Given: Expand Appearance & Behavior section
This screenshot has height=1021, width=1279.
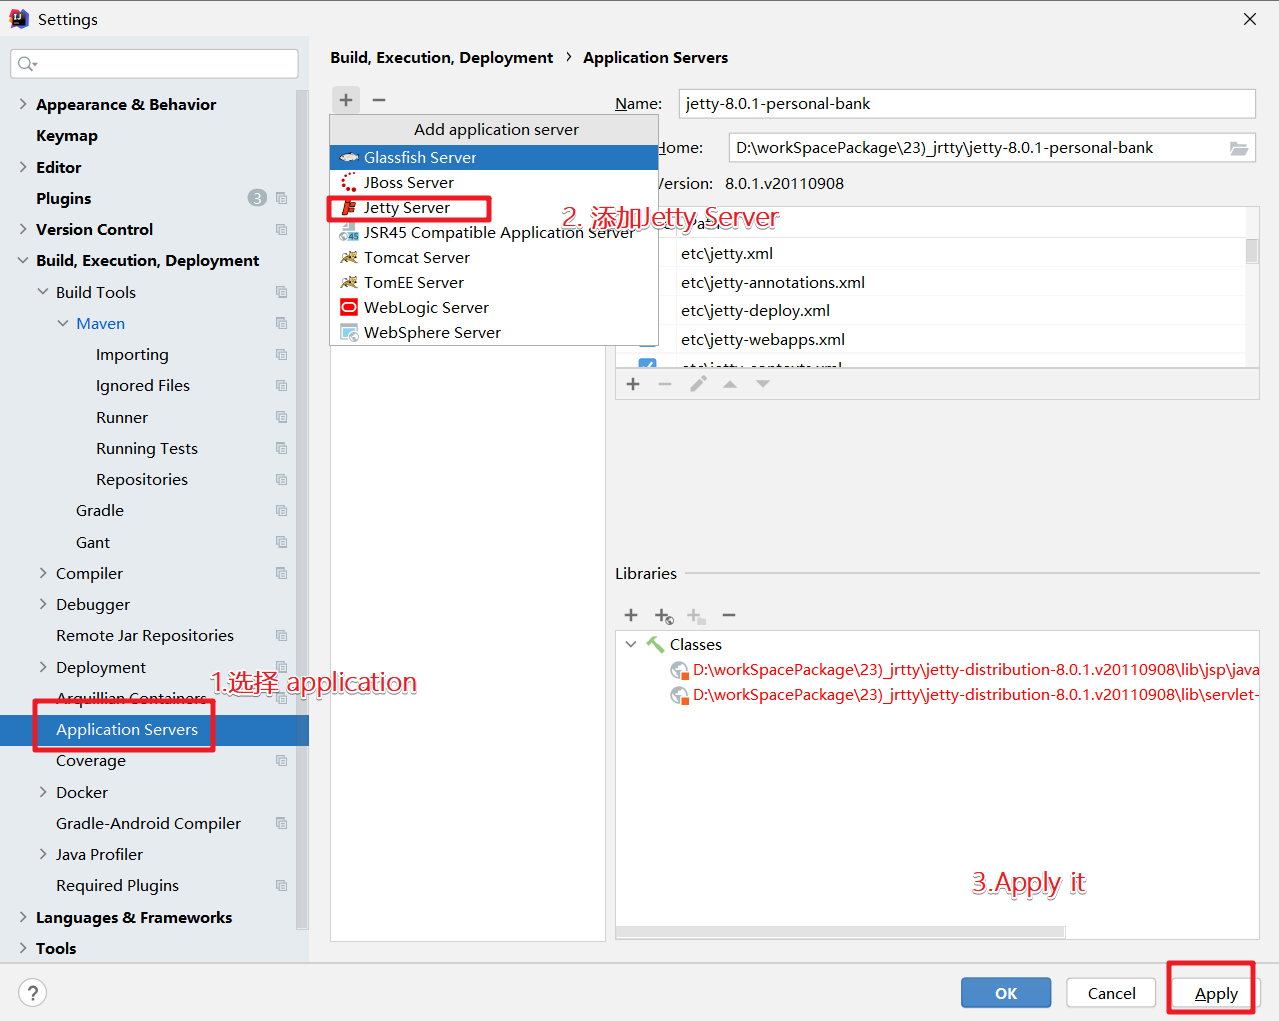Looking at the screenshot, I should pyautogui.click(x=23, y=104).
